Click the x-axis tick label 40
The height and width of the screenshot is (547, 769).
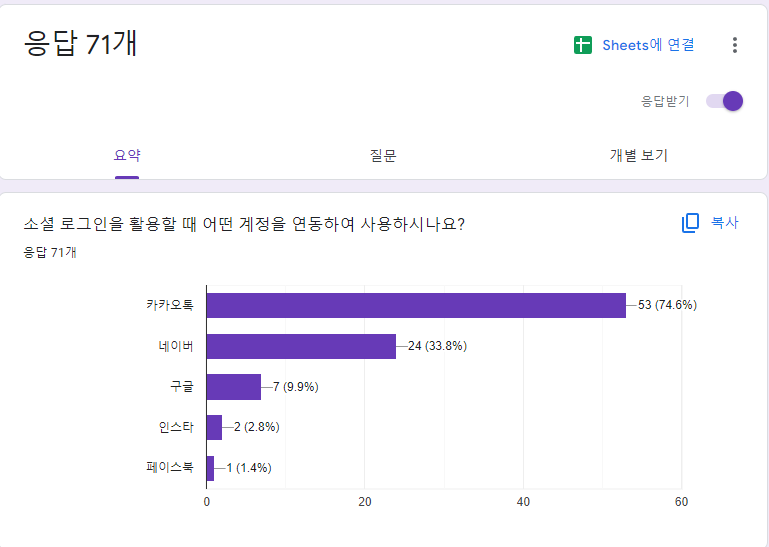pos(523,502)
